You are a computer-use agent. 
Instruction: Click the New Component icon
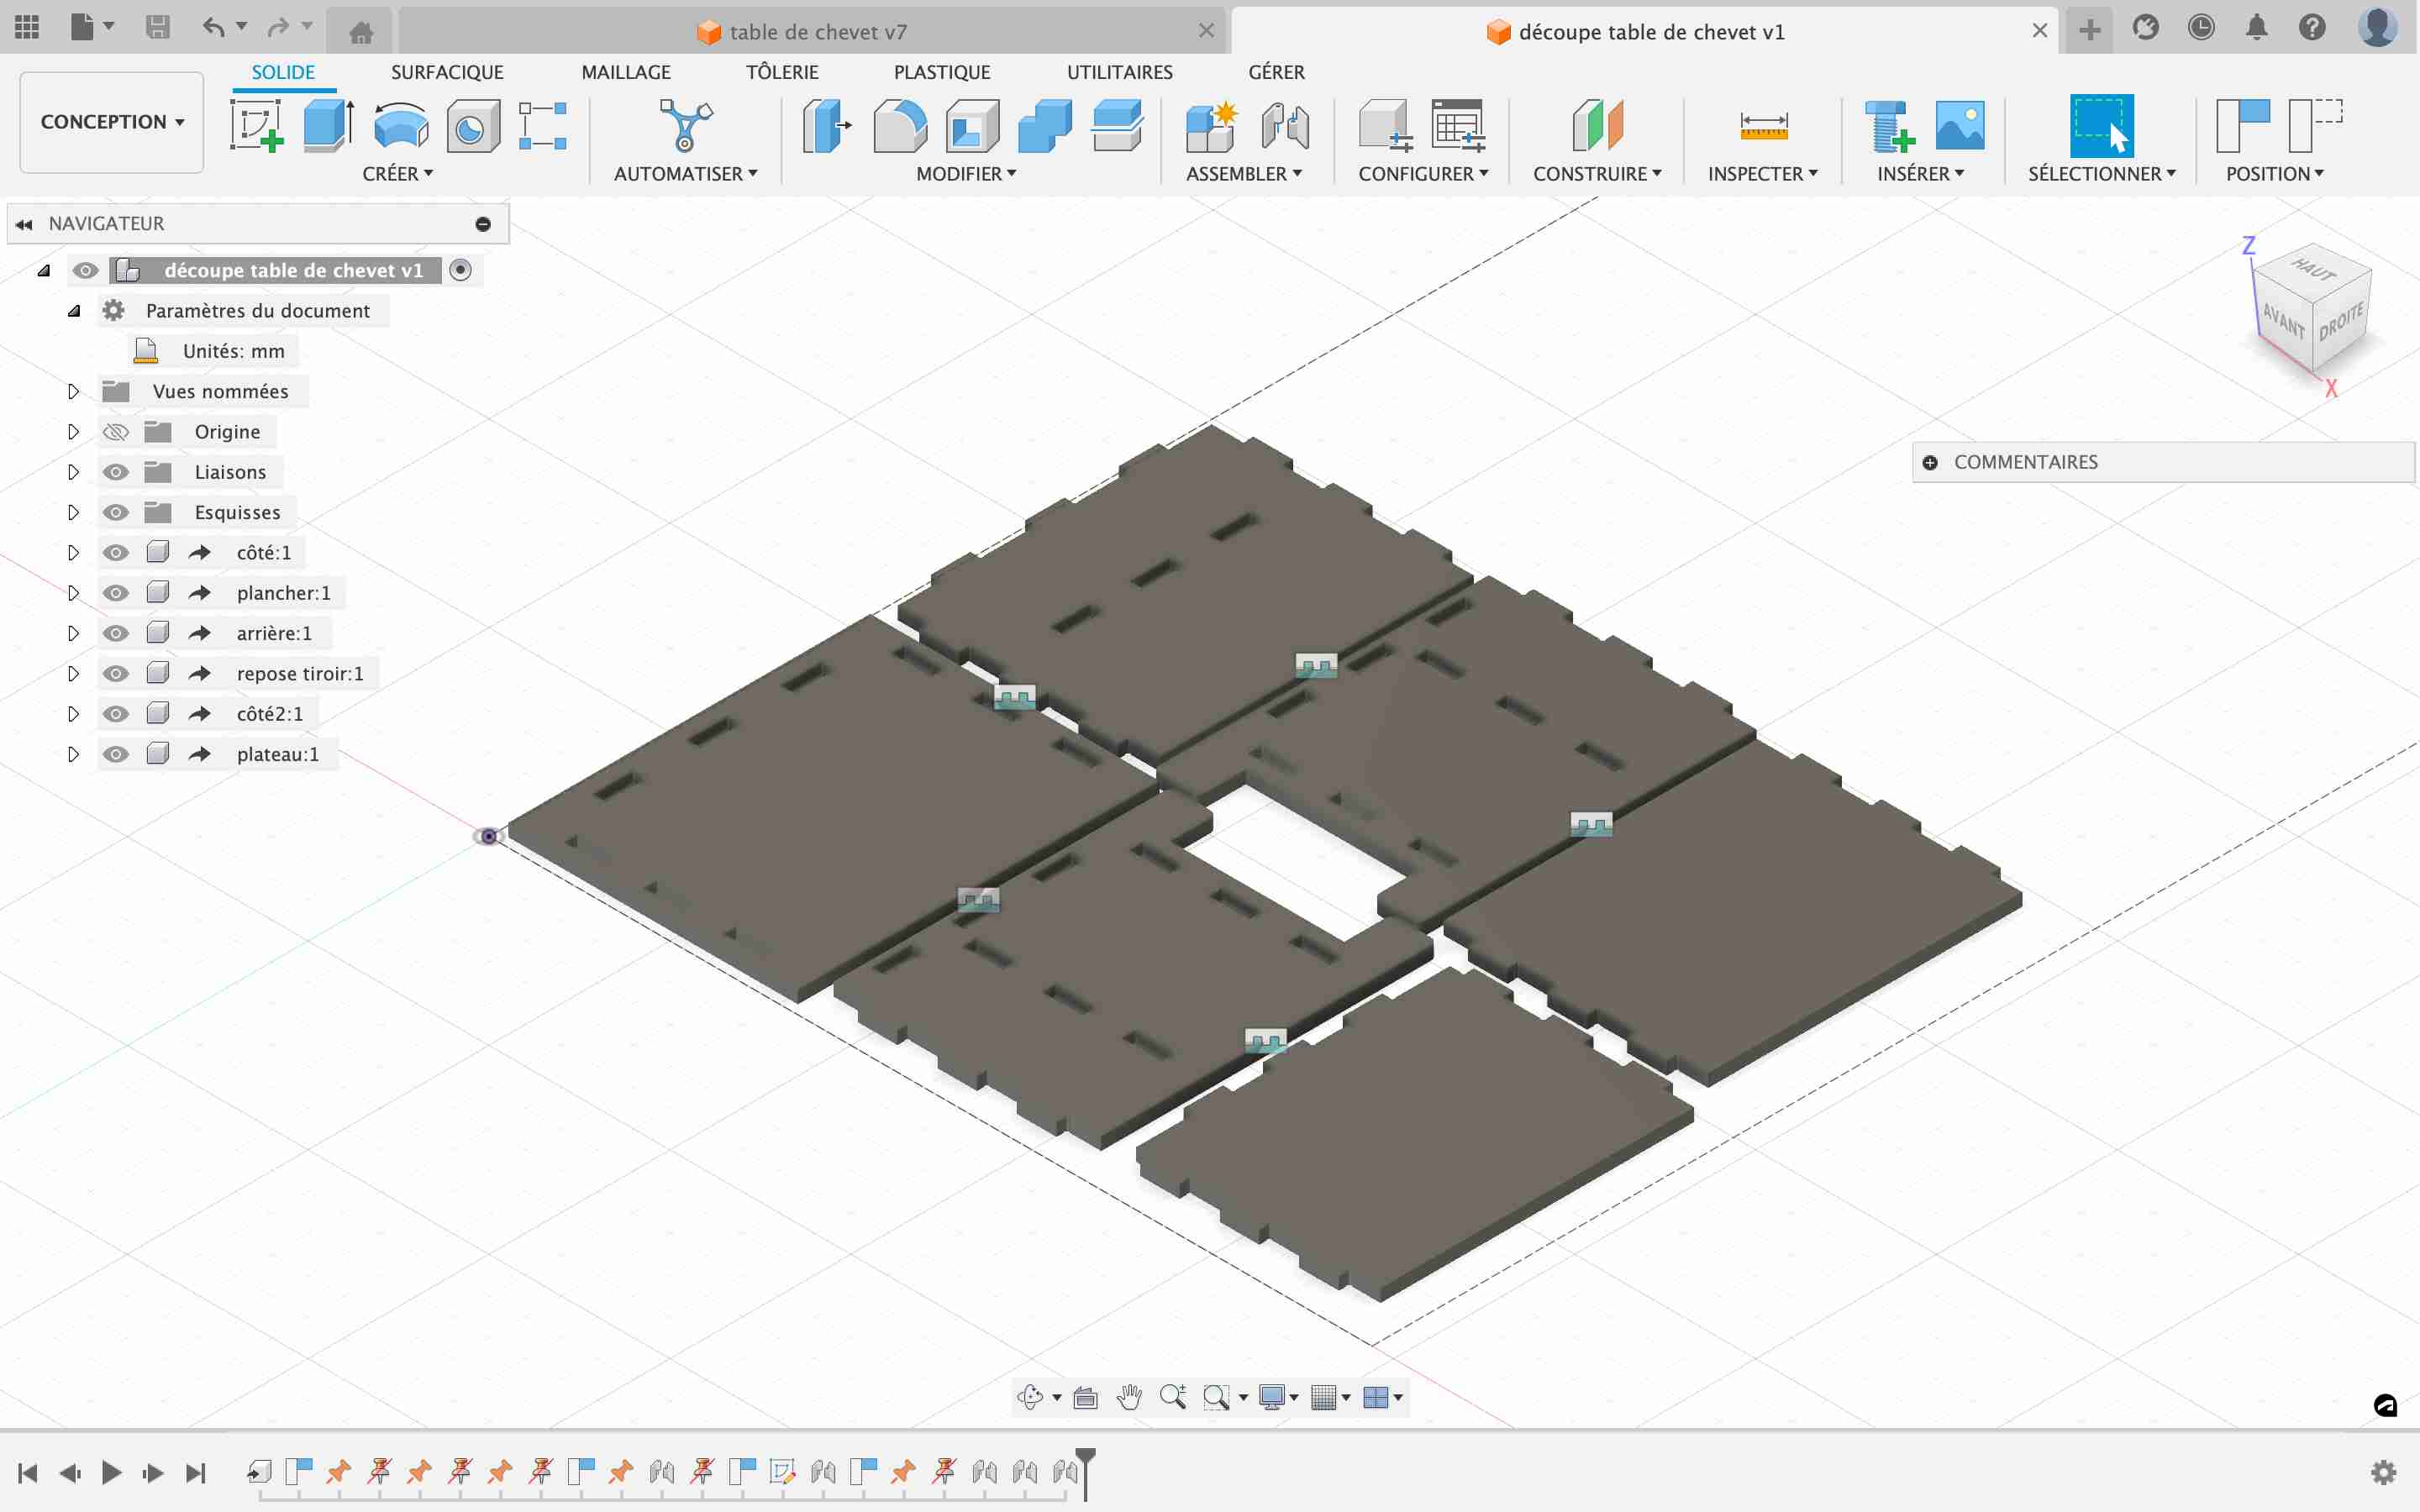click(x=1212, y=126)
